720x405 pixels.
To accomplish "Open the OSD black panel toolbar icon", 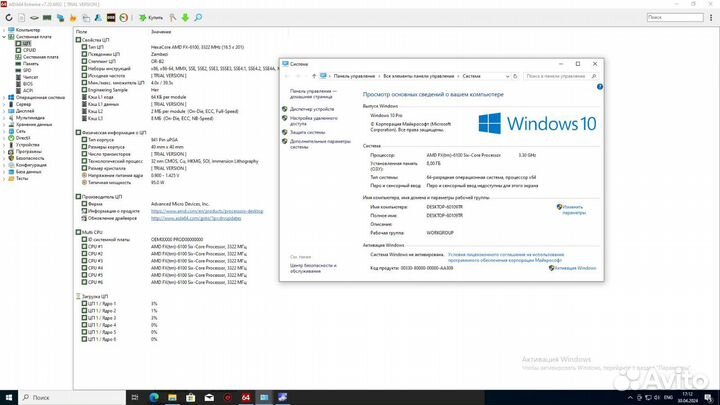I will coord(111,17).
